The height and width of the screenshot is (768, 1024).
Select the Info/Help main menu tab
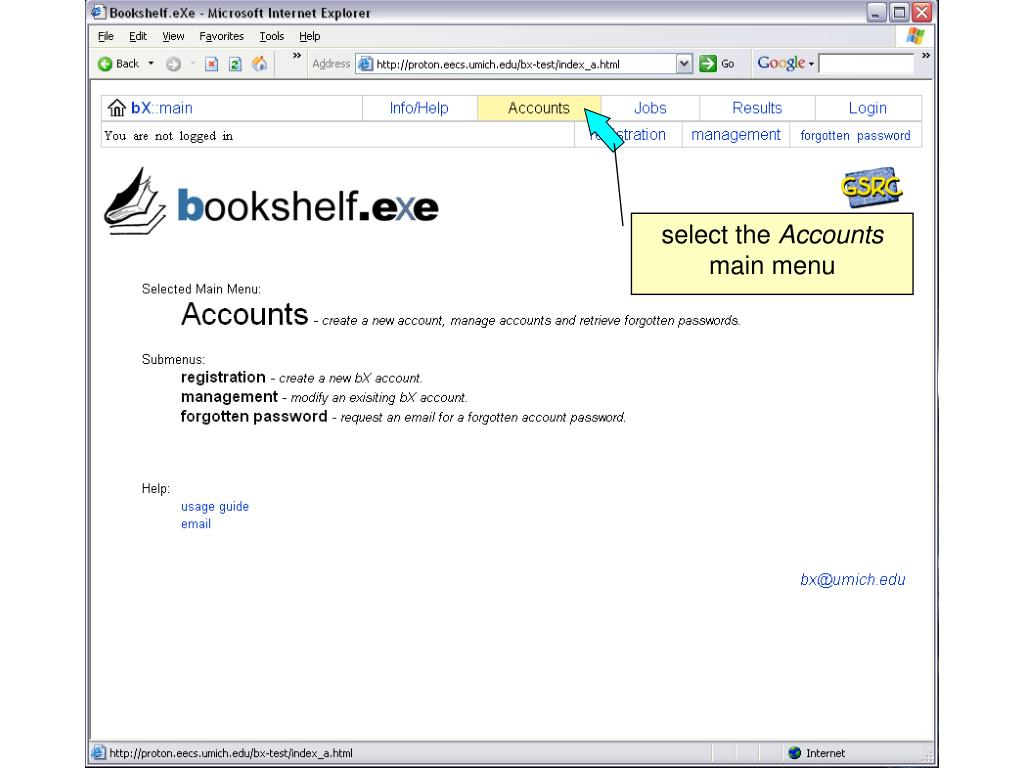click(419, 108)
